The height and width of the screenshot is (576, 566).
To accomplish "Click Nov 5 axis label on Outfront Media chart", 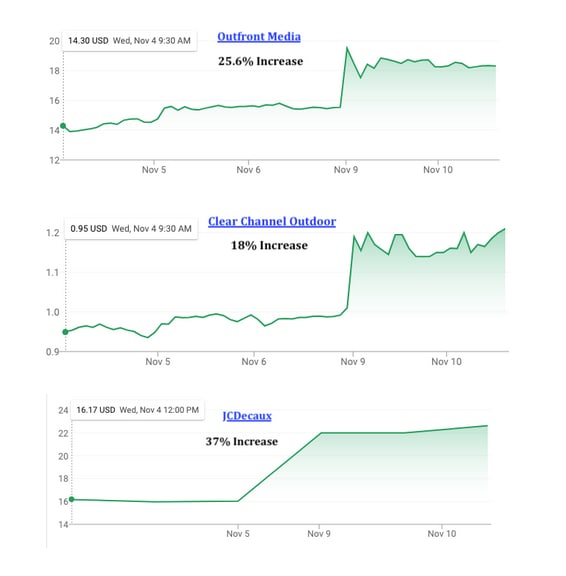I will [x=154, y=170].
